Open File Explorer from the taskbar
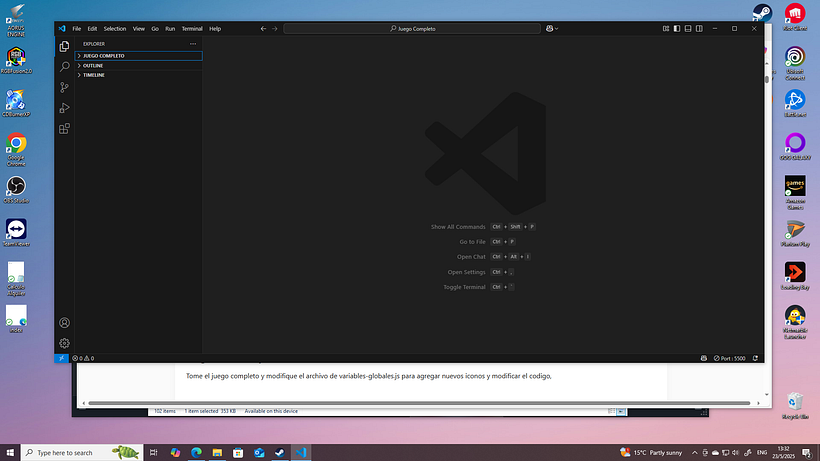Image resolution: width=820 pixels, height=461 pixels. coord(217,453)
